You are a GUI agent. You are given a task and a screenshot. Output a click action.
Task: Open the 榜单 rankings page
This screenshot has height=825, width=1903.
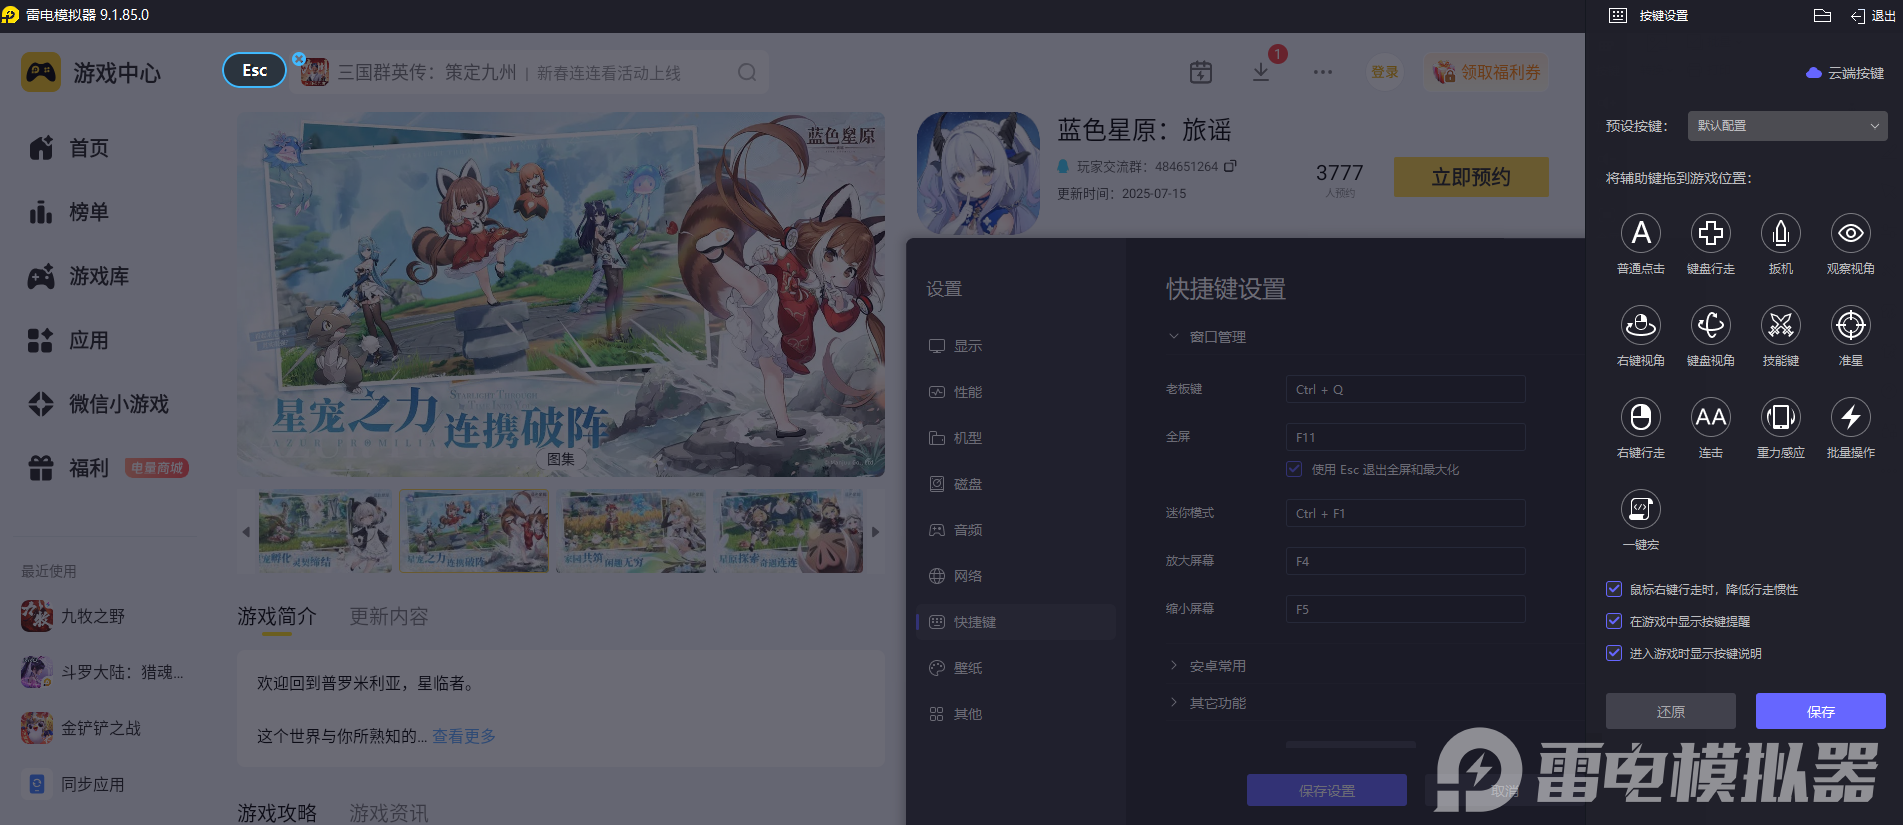69,212
